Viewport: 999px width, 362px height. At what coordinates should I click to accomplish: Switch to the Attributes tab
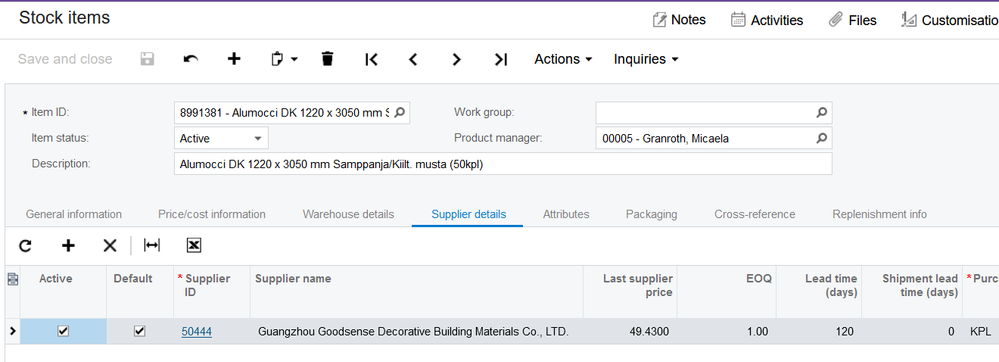566,215
